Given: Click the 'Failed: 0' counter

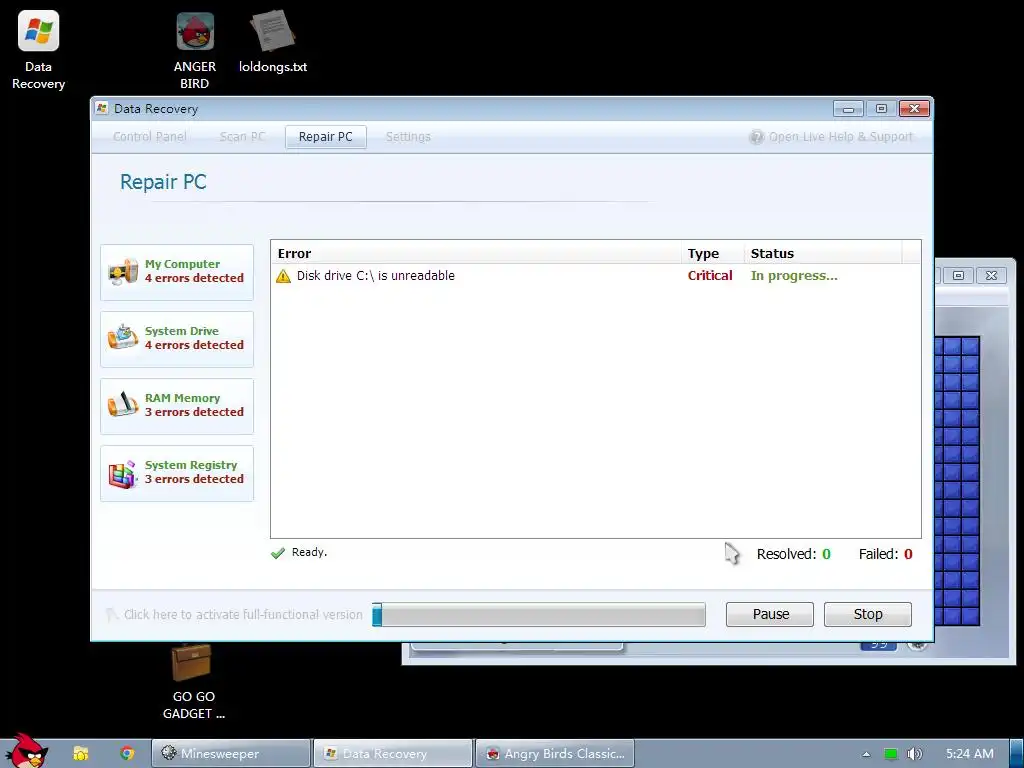Looking at the screenshot, I should (x=886, y=554).
